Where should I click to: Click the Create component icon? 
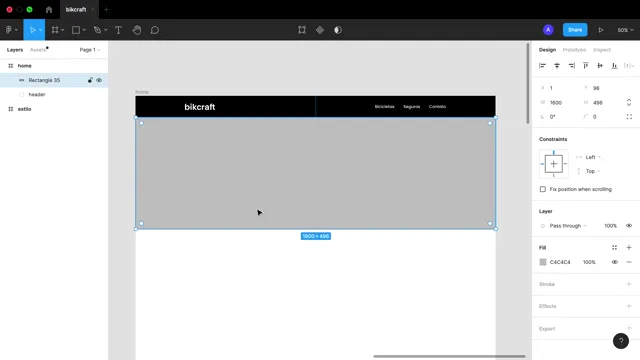tap(320, 30)
